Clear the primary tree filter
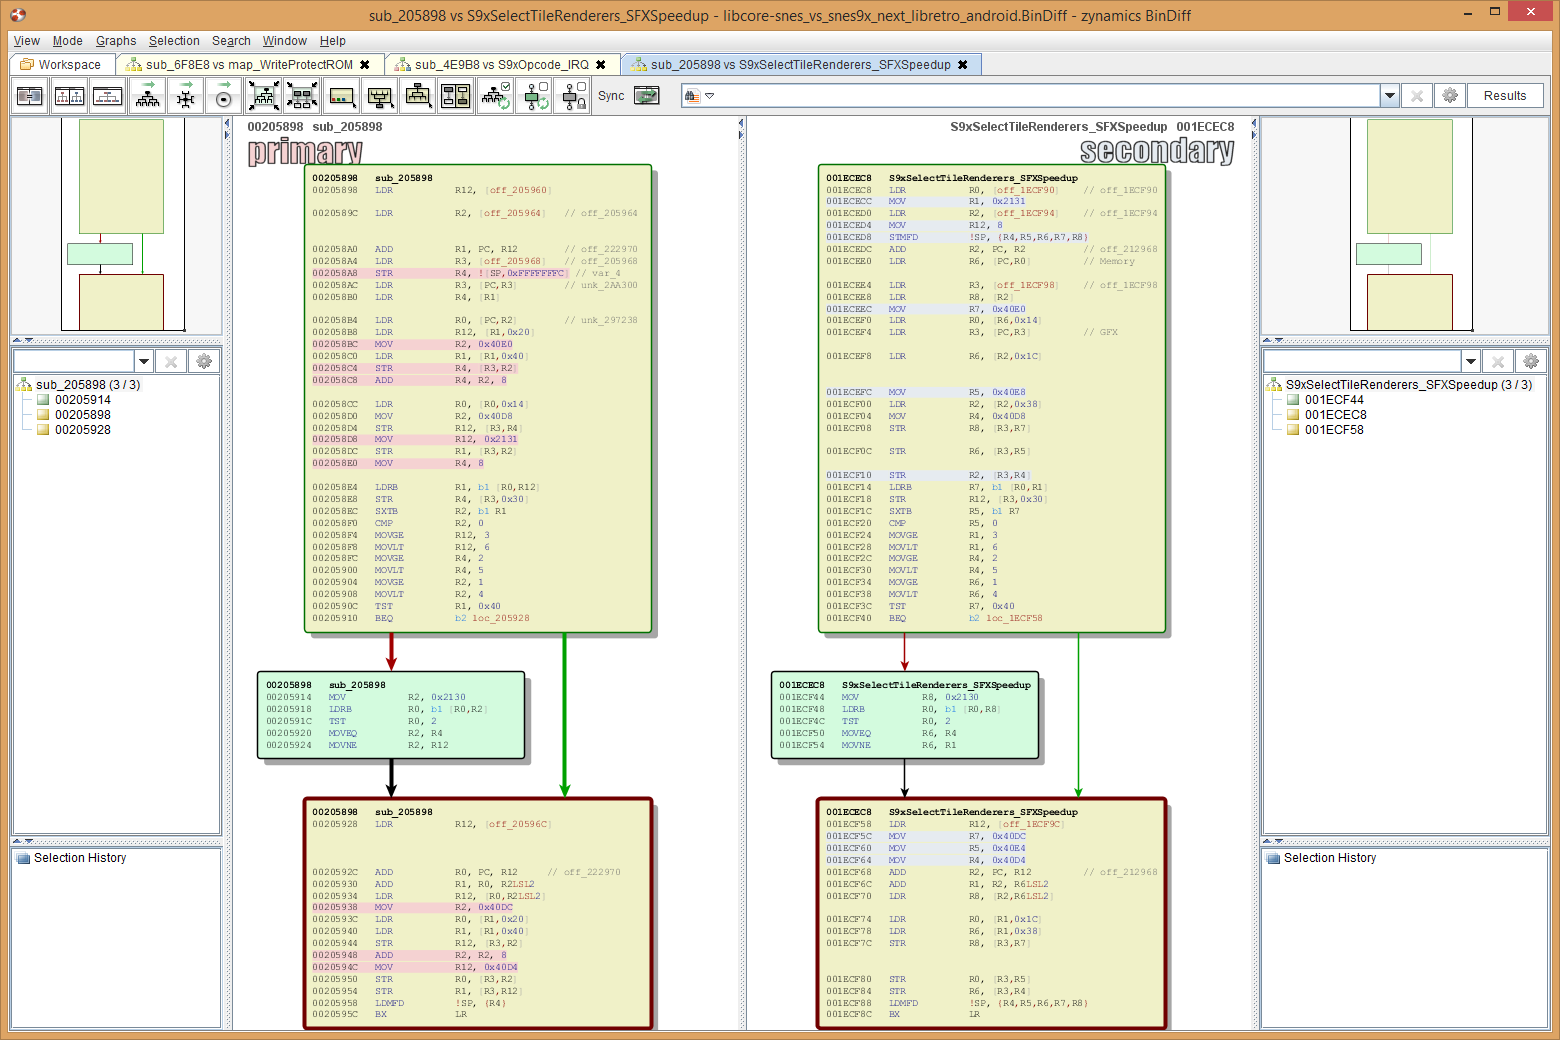This screenshot has height=1040, width=1560. 171,361
